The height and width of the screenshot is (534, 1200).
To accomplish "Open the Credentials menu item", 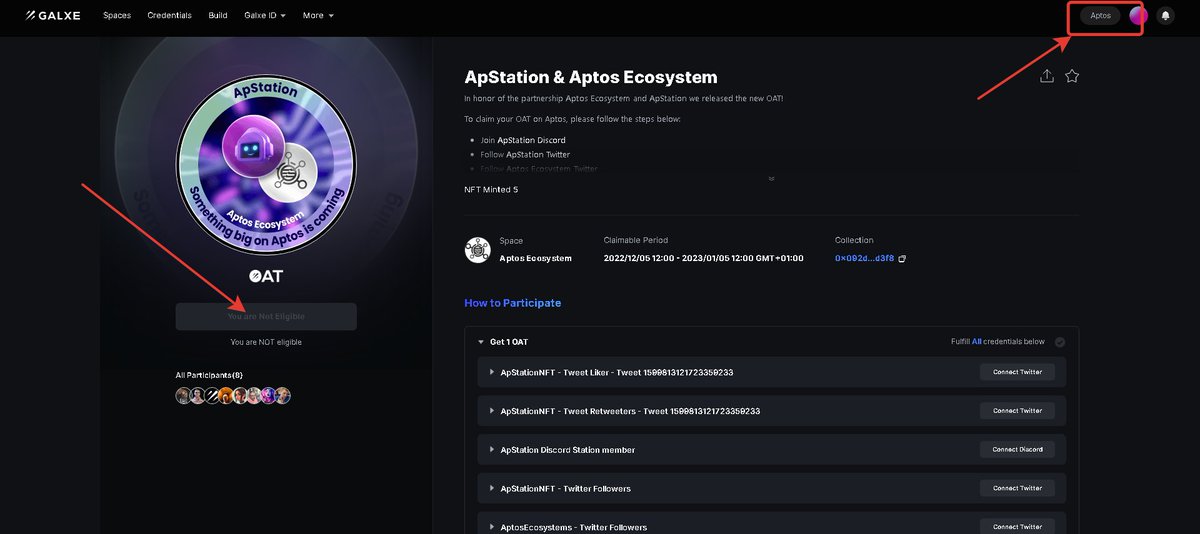I will tap(169, 16).
